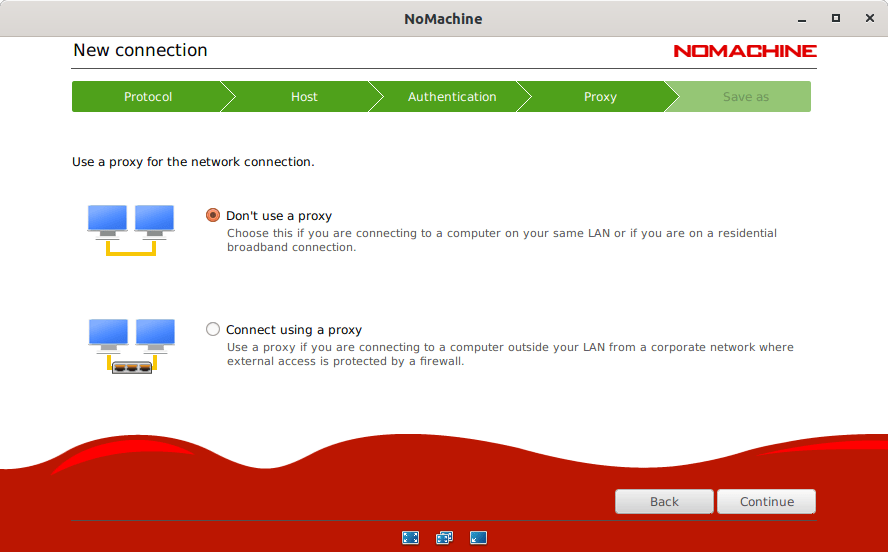This screenshot has height=552, width=888.
Task: Click the proxy connection computers icon
Action: click(x=131, y=345)
